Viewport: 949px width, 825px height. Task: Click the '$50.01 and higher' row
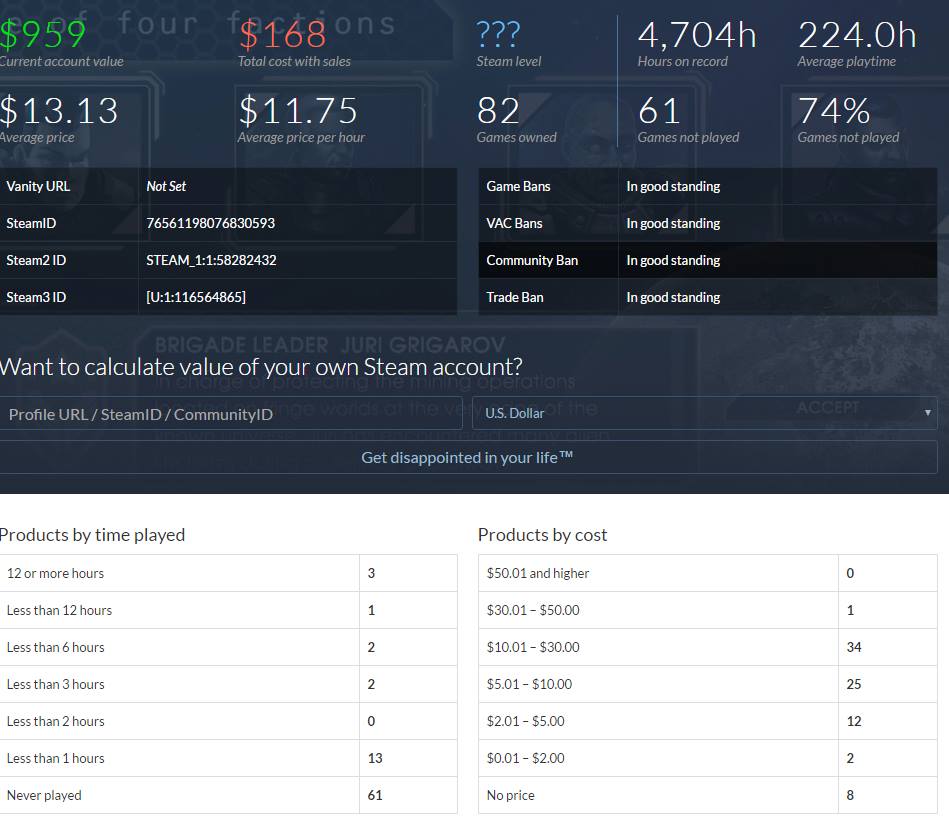click(708, 573)
